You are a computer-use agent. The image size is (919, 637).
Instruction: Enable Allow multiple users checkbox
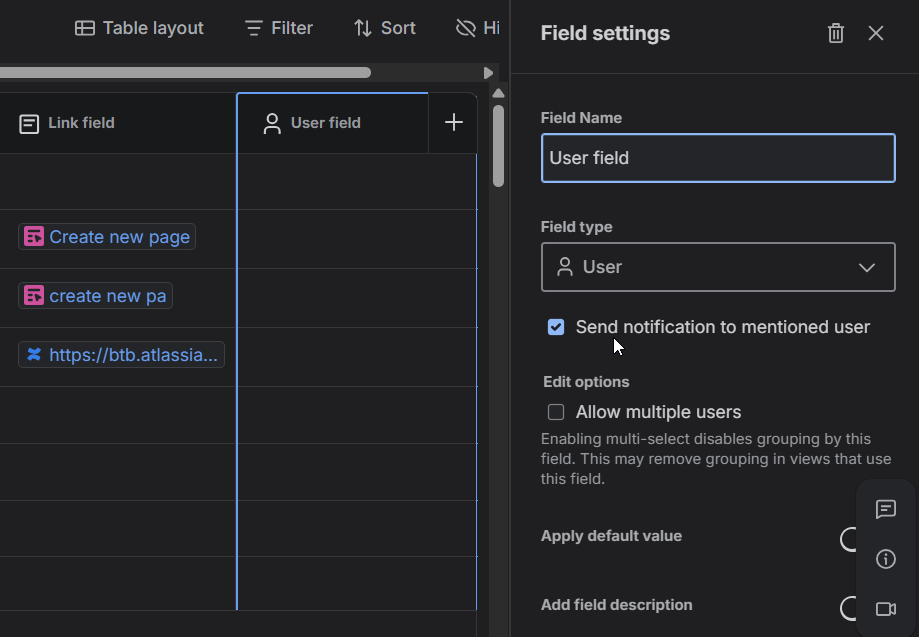click(556, 412)
